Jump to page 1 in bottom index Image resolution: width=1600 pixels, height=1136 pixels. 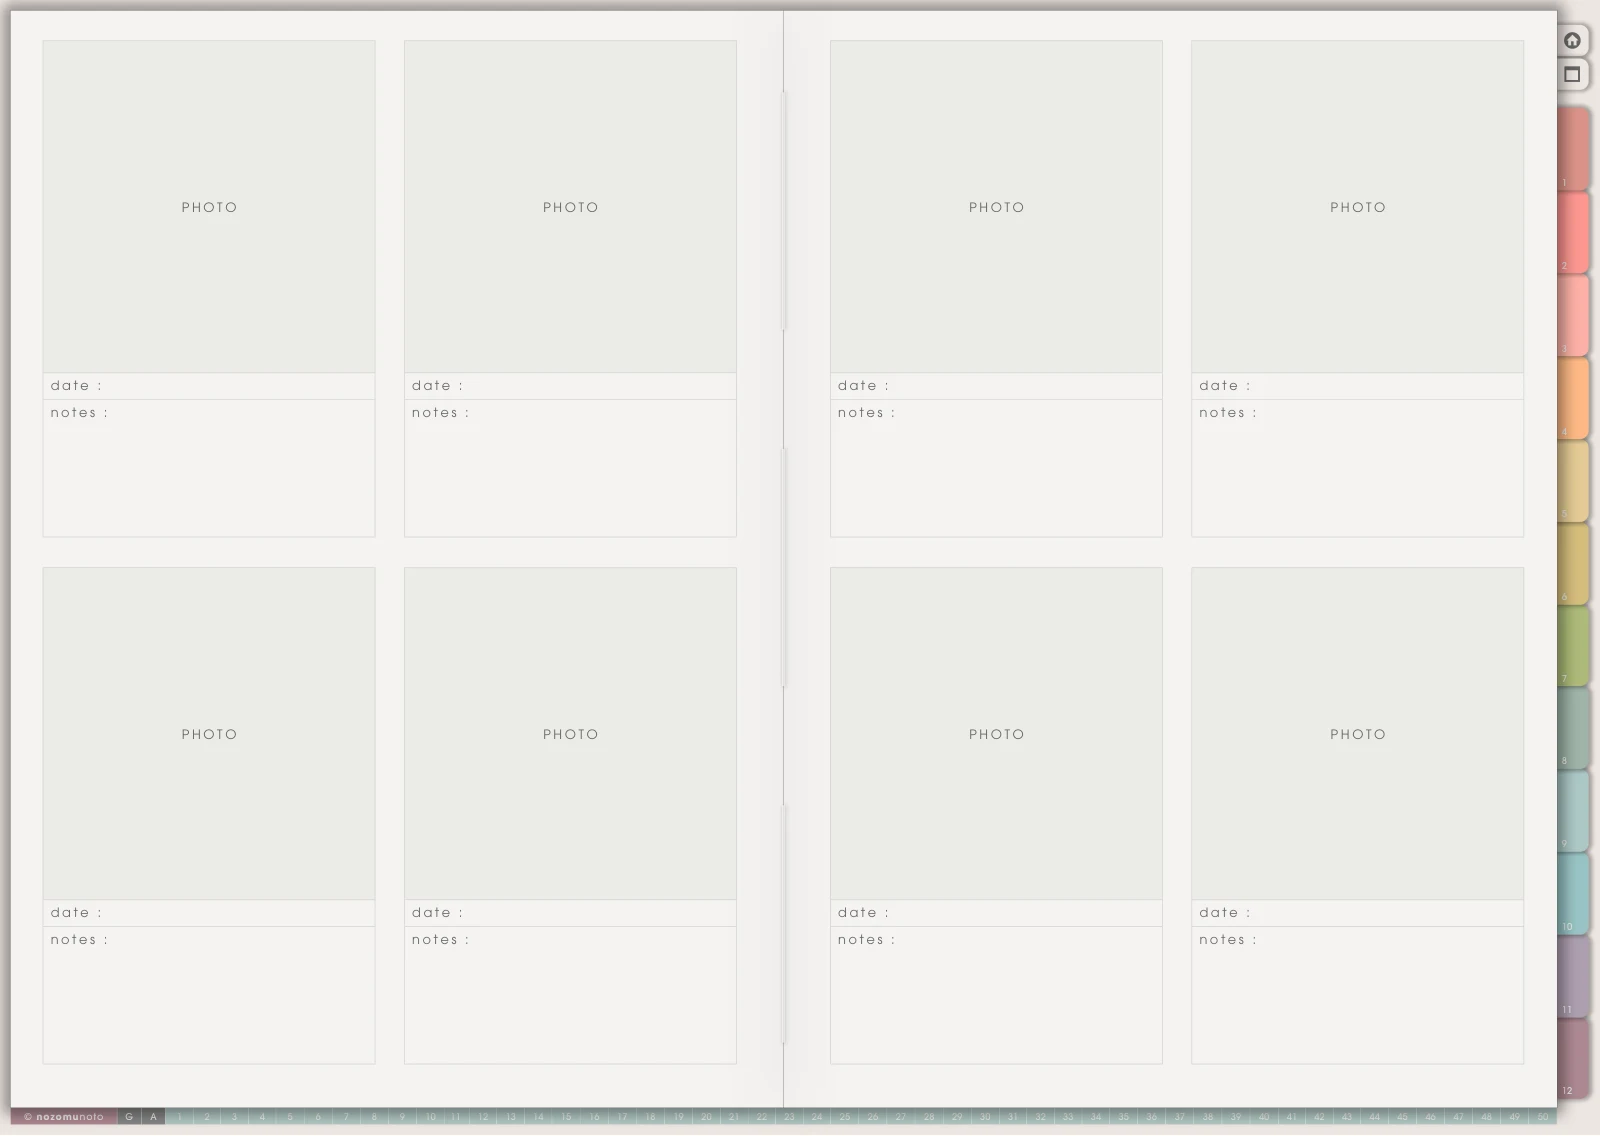click(180, 1117)
